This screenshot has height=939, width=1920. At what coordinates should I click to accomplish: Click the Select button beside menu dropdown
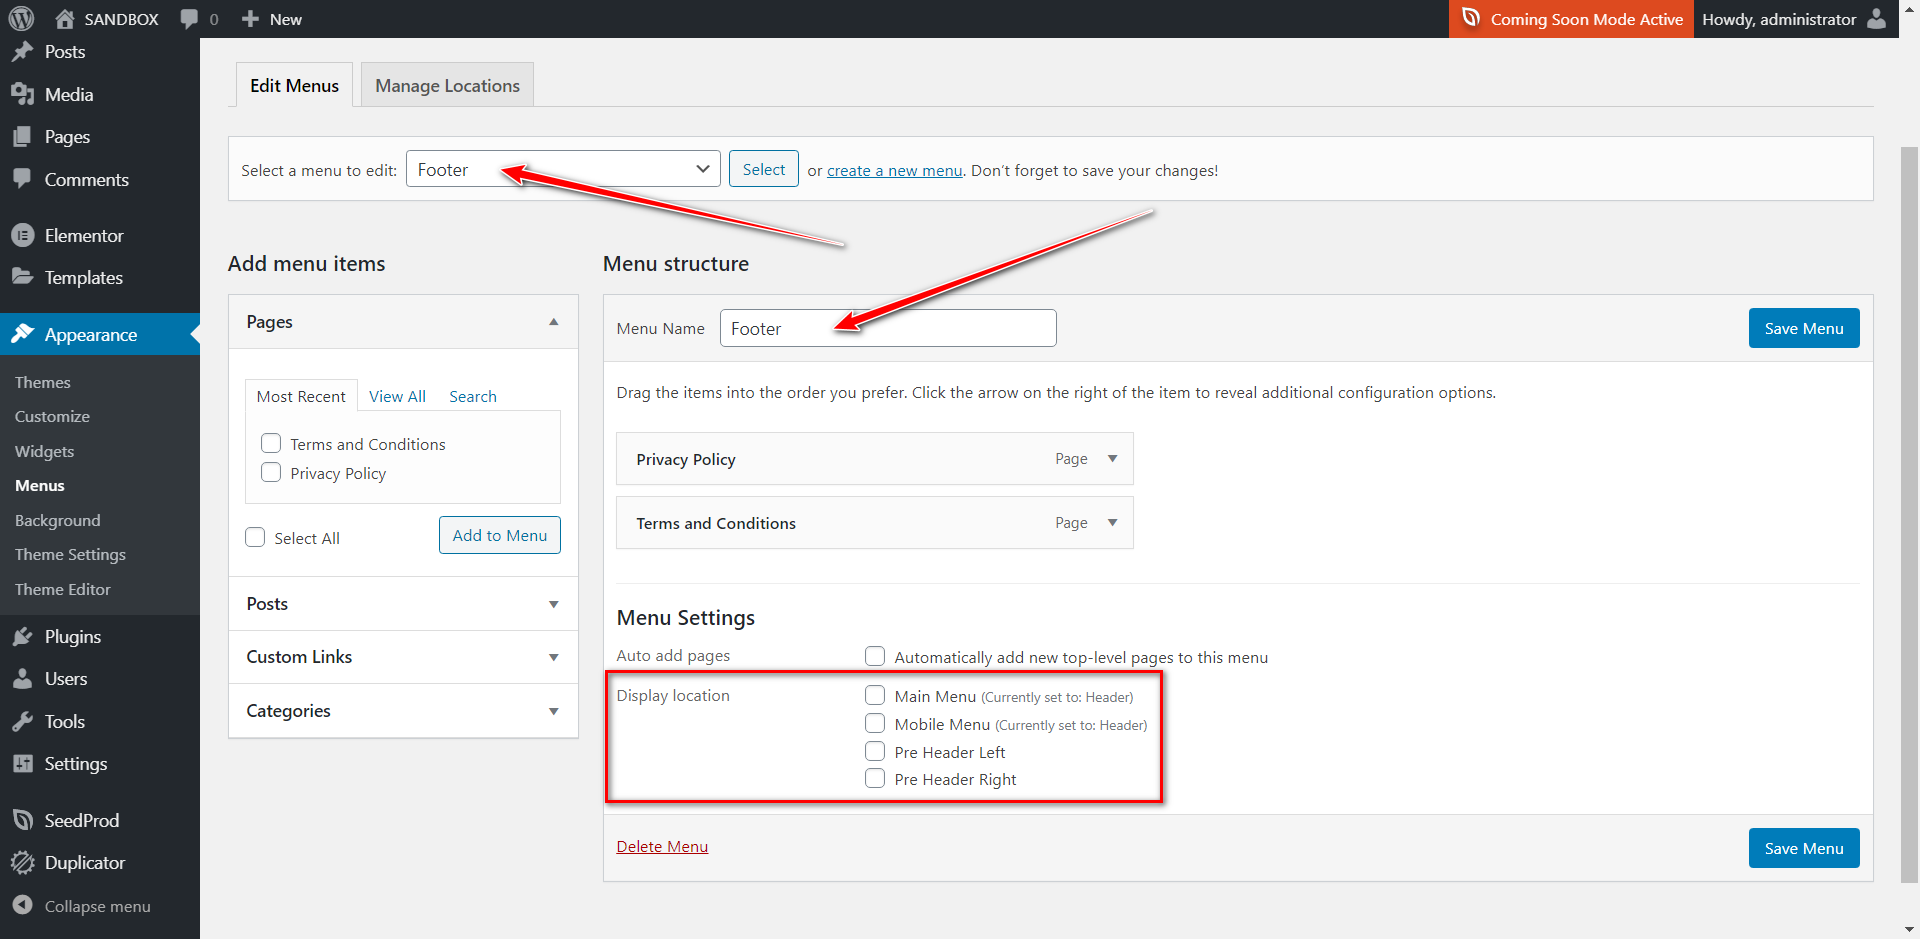pos(764,169)
